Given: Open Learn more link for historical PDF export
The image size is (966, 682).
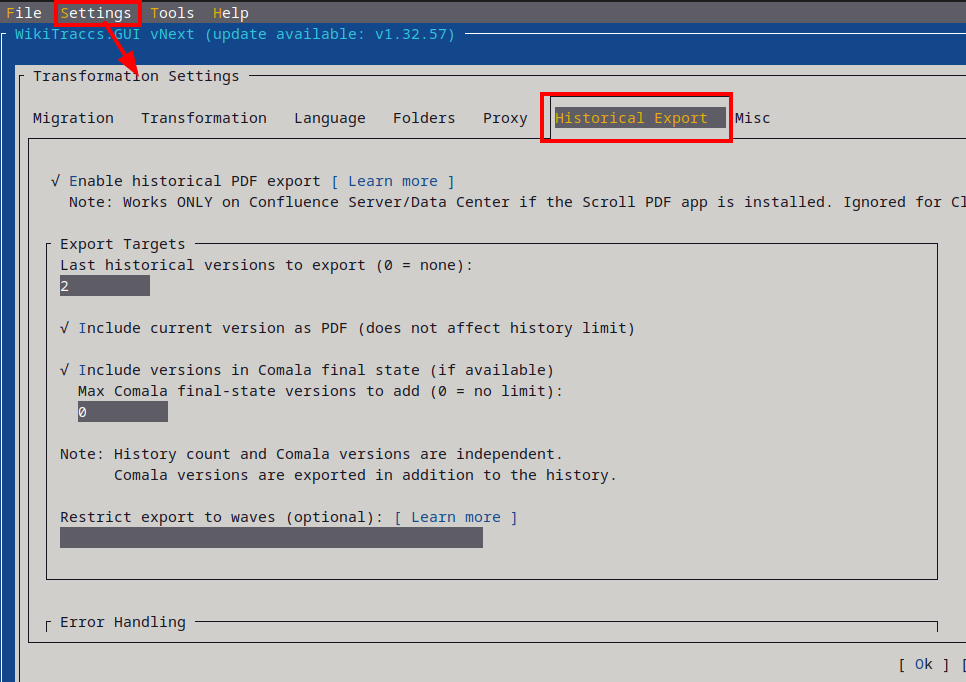Looking at the screenshot, I should click(x=392, y=181).
